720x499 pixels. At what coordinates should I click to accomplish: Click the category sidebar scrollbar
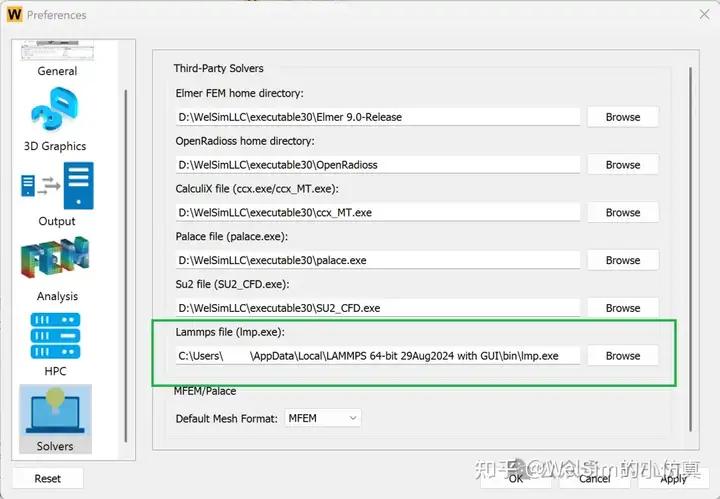click(x=126, y=266)
